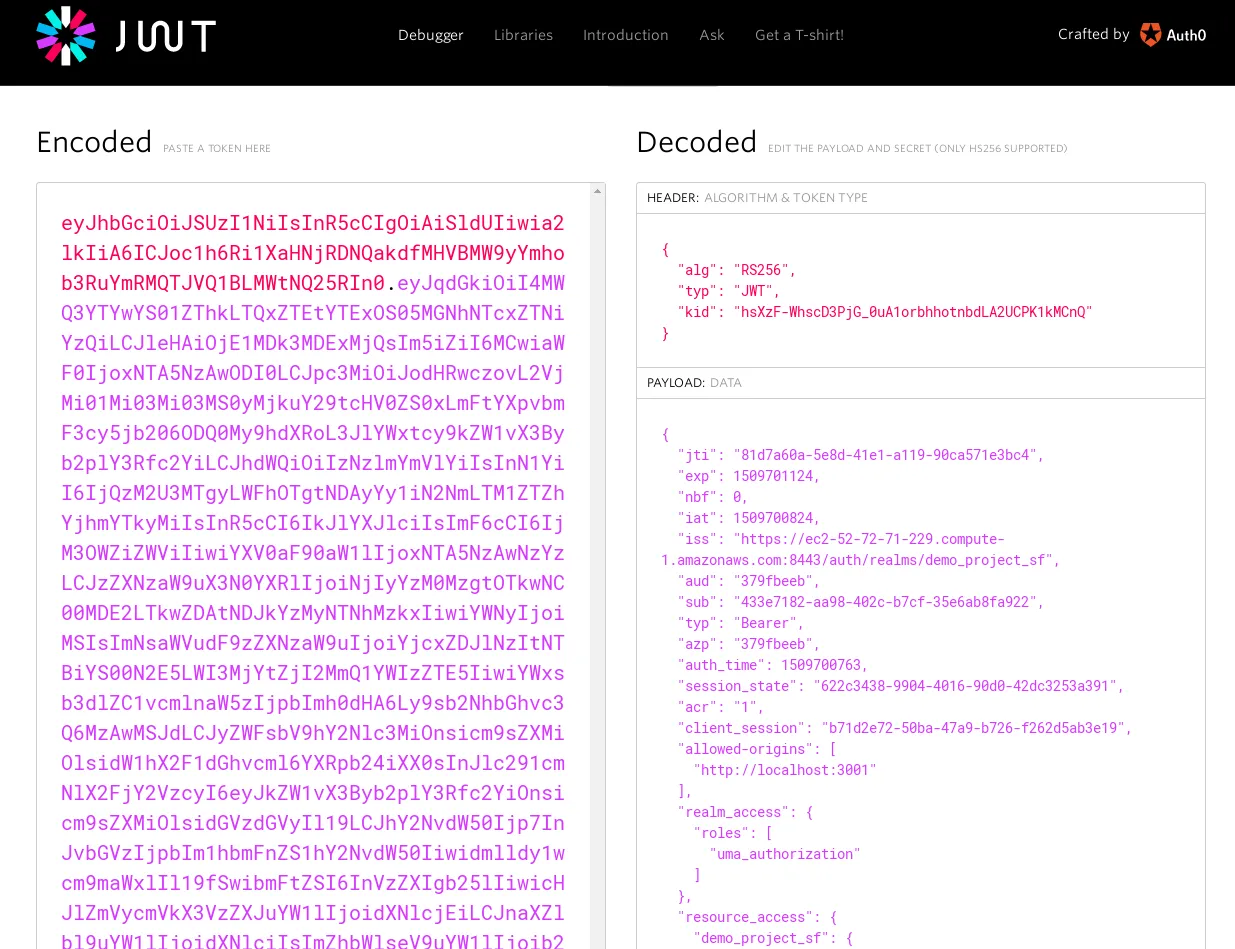Click the decoded payload JSON editor
The height and width of the screenshot is (949, 1235).
[x=921, y=674]
